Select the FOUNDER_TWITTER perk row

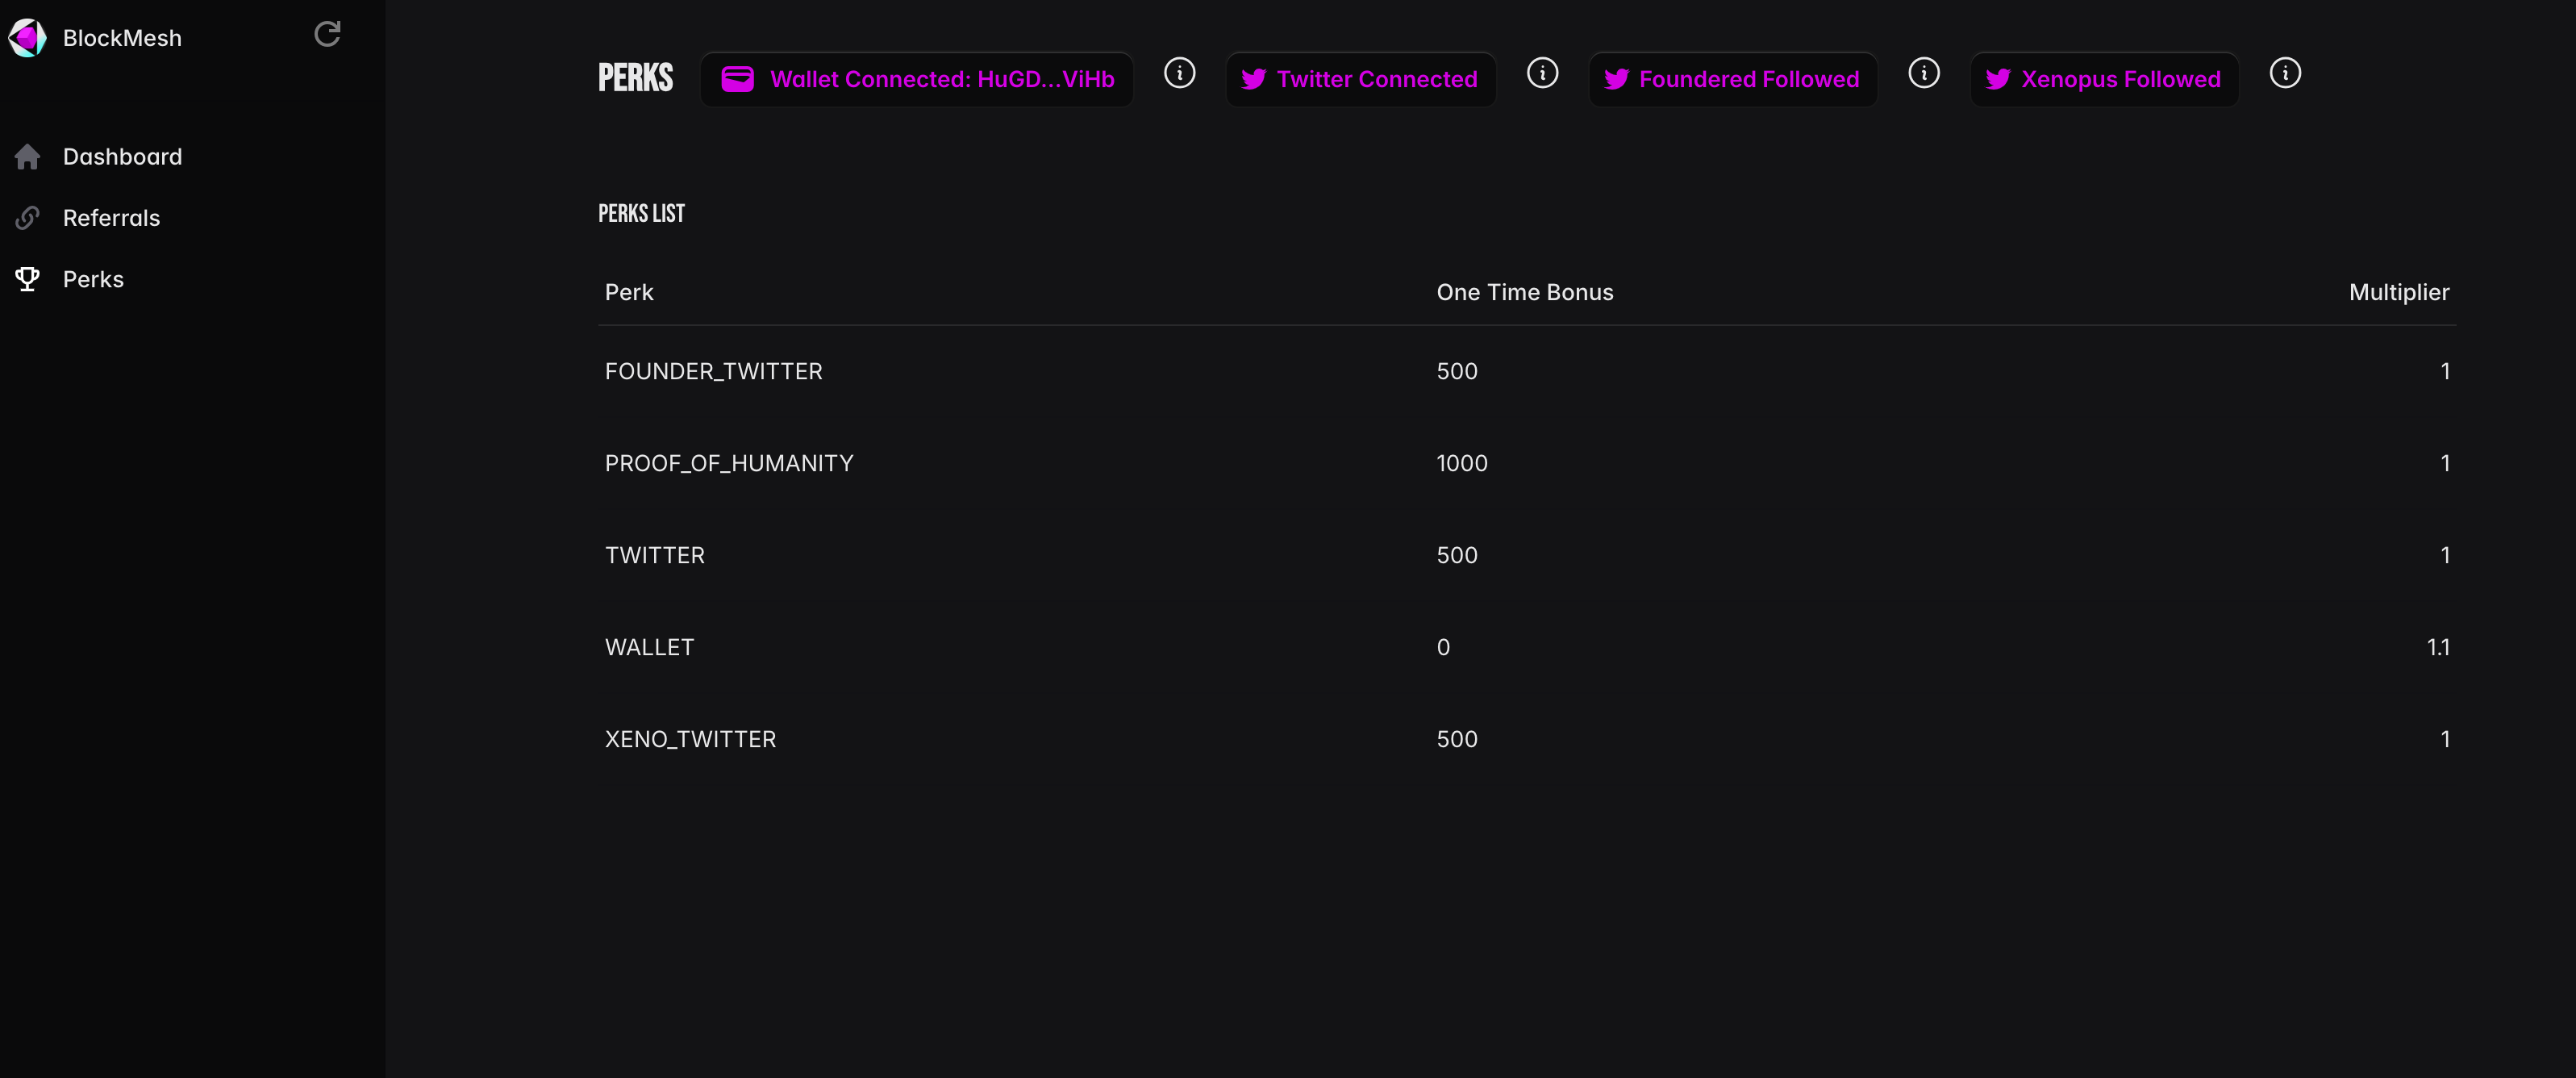[x=1526, y=371]
